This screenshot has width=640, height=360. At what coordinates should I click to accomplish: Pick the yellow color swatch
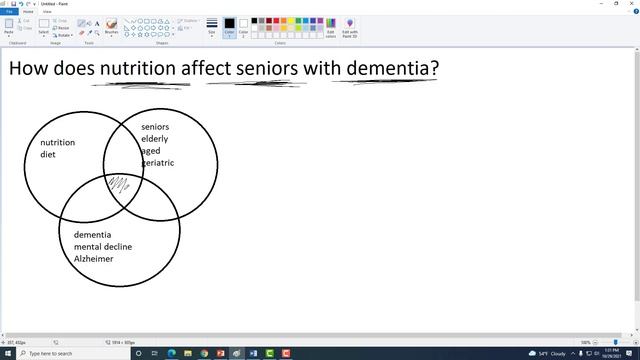click(291, 21)
